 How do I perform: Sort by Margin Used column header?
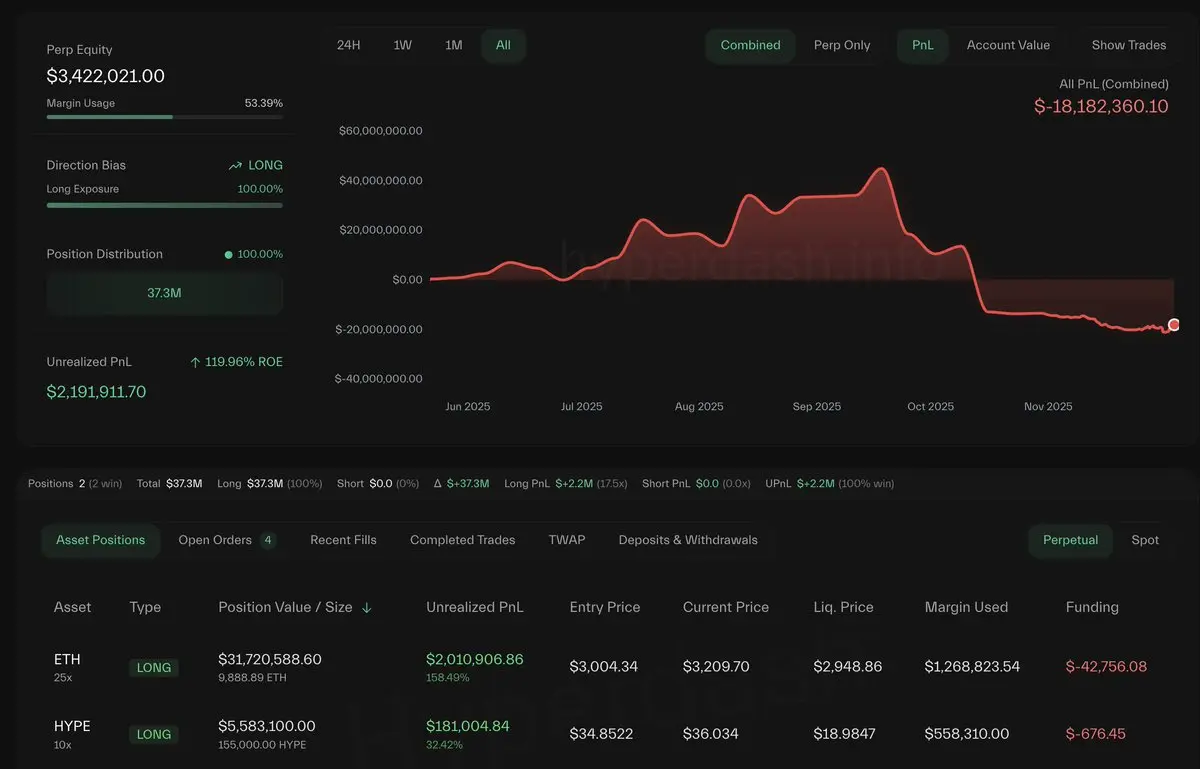[966, 607]
